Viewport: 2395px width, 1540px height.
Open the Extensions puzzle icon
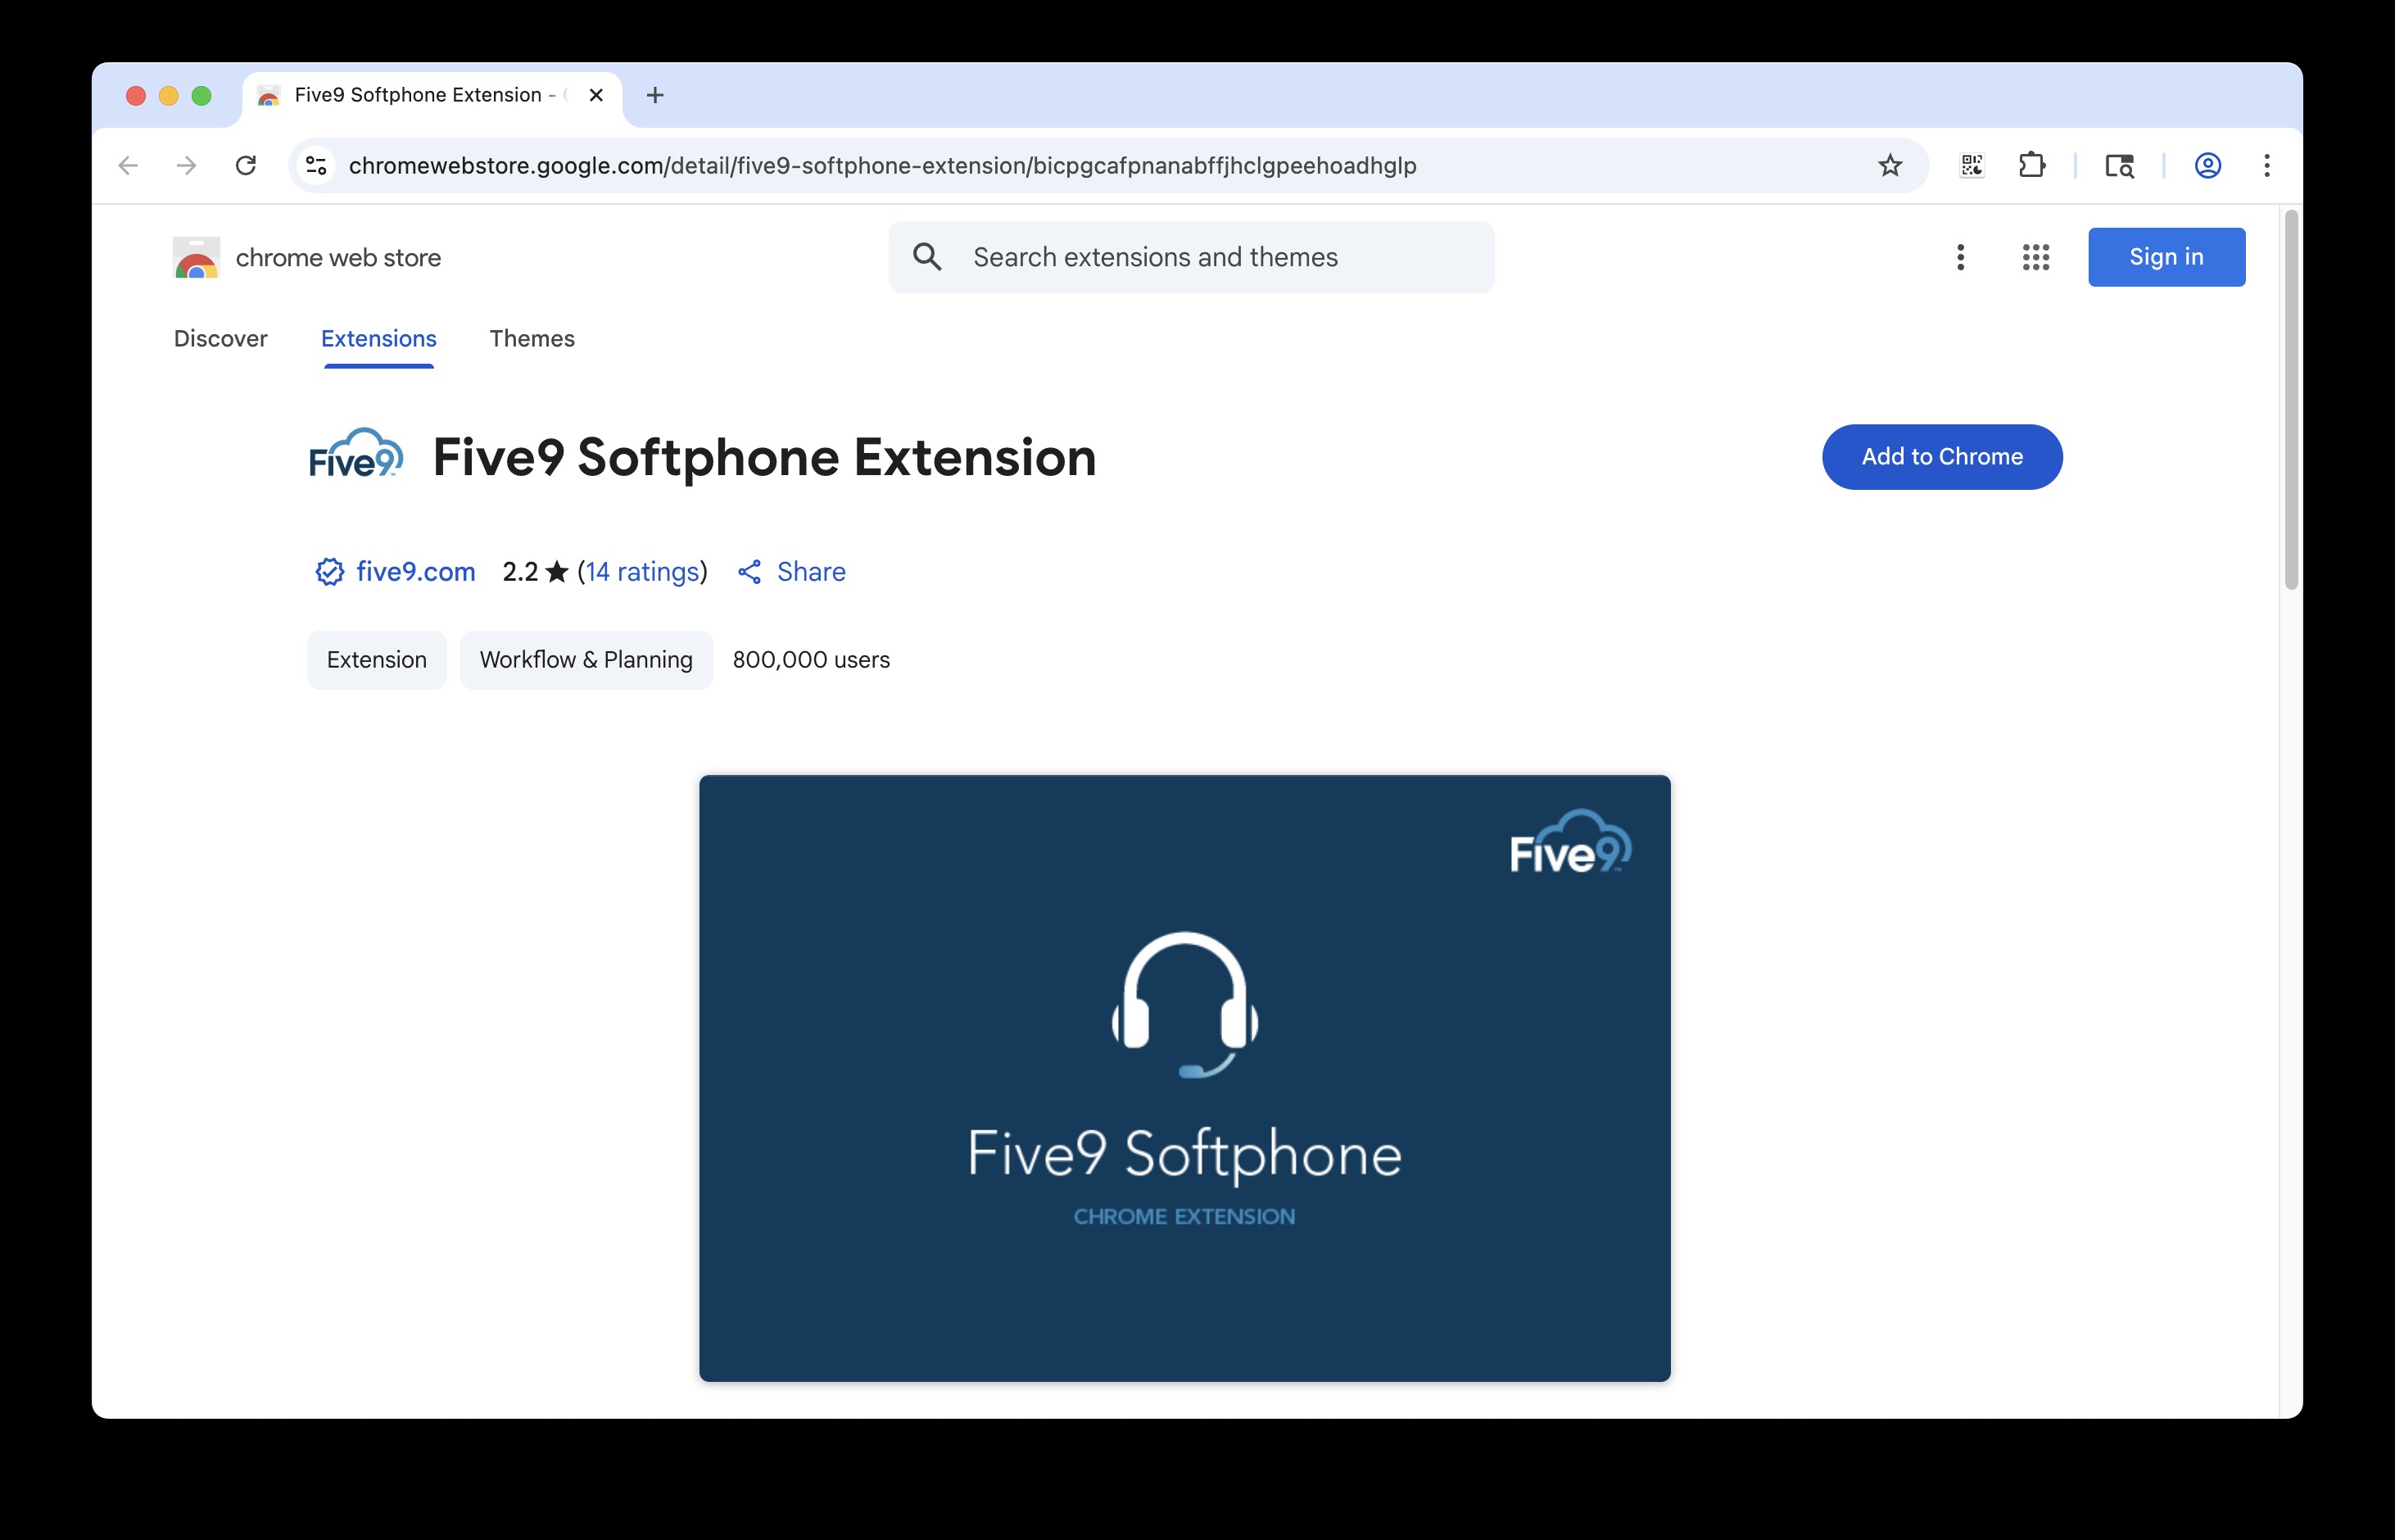tap(2031, 165)
